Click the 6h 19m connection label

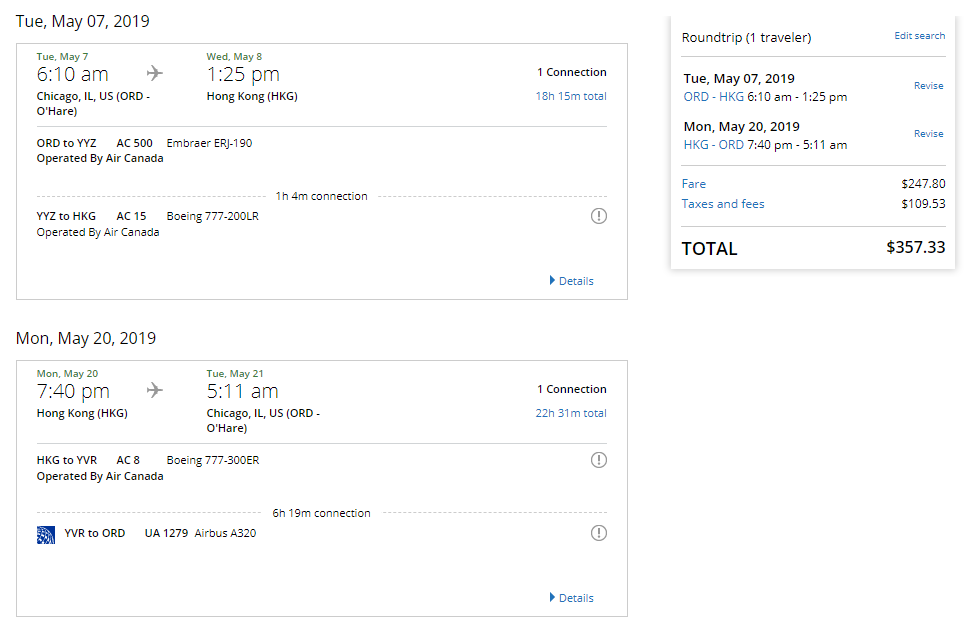(x=321, y=513)
